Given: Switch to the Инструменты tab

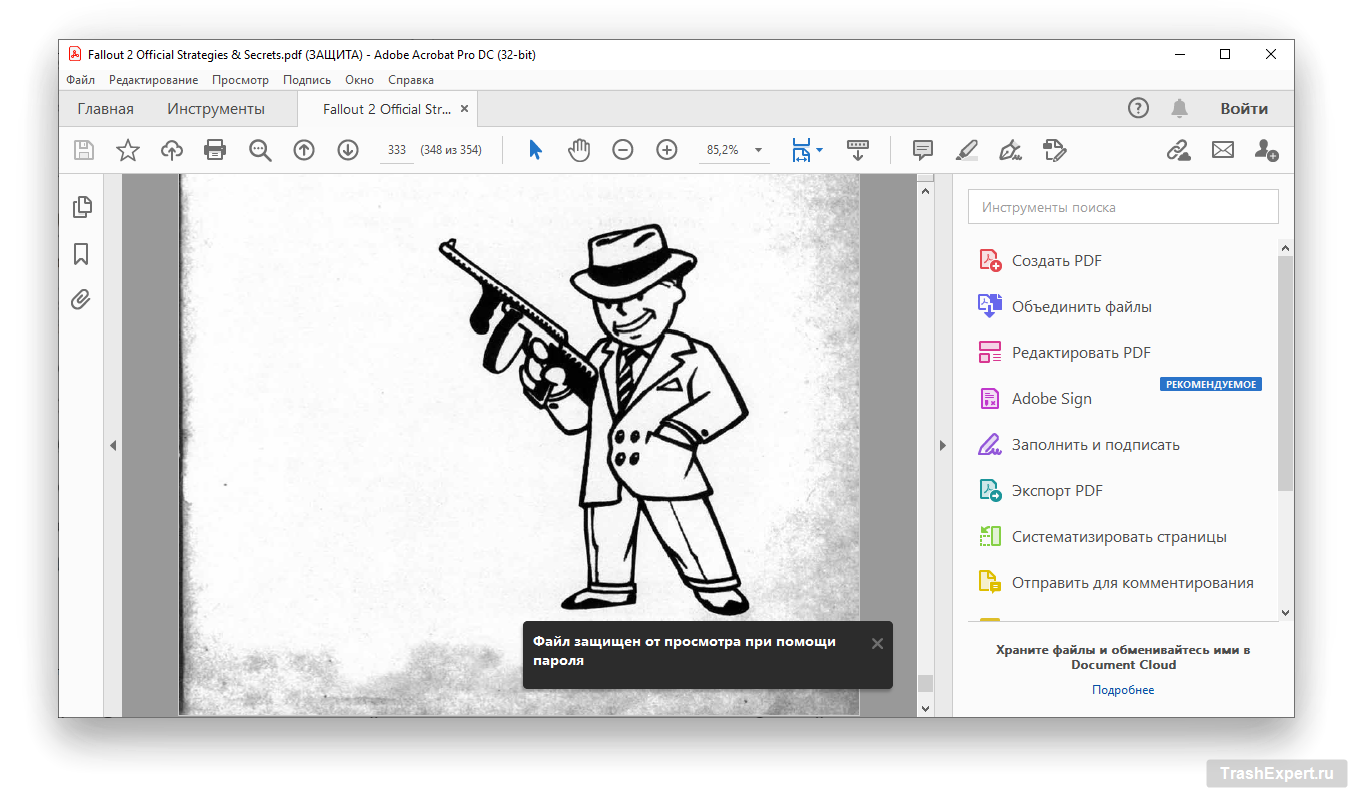Looking at the screenshot, I should (x=216, y=109).
